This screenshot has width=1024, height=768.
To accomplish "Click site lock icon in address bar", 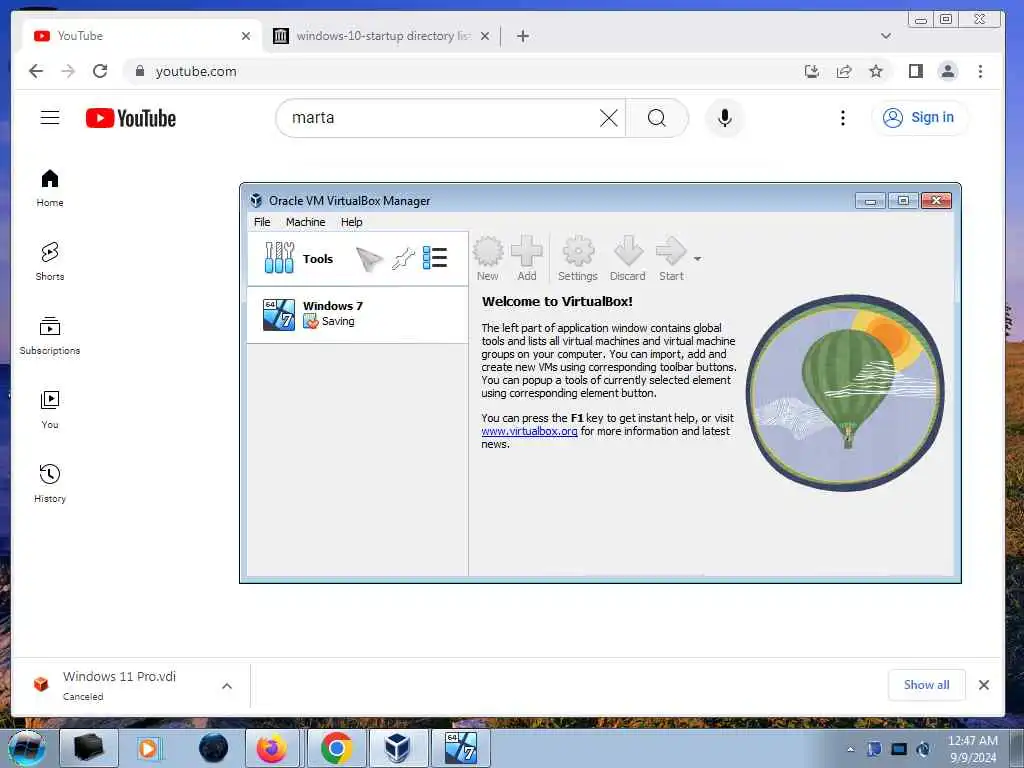I will point(139,71).
